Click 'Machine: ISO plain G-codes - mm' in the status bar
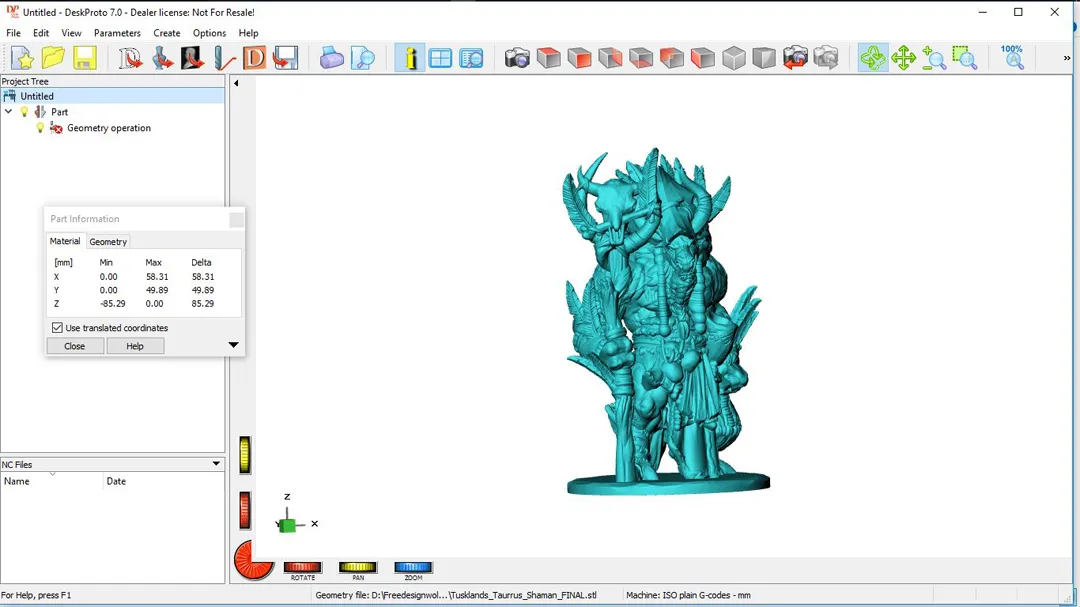The width and height of the screenshot is (1080, 607). coord(688,595)
